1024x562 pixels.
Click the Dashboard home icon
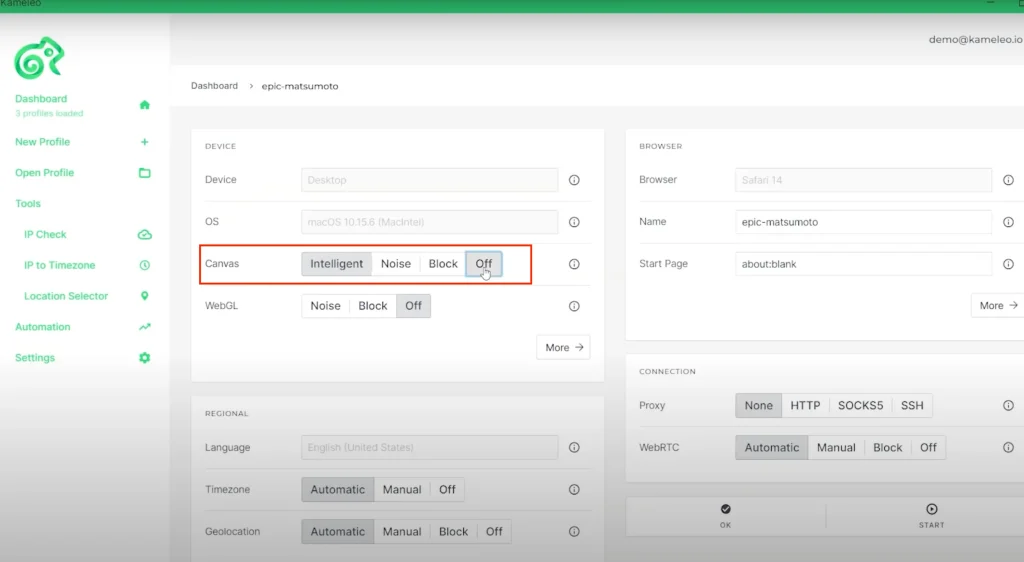[144, 104]
